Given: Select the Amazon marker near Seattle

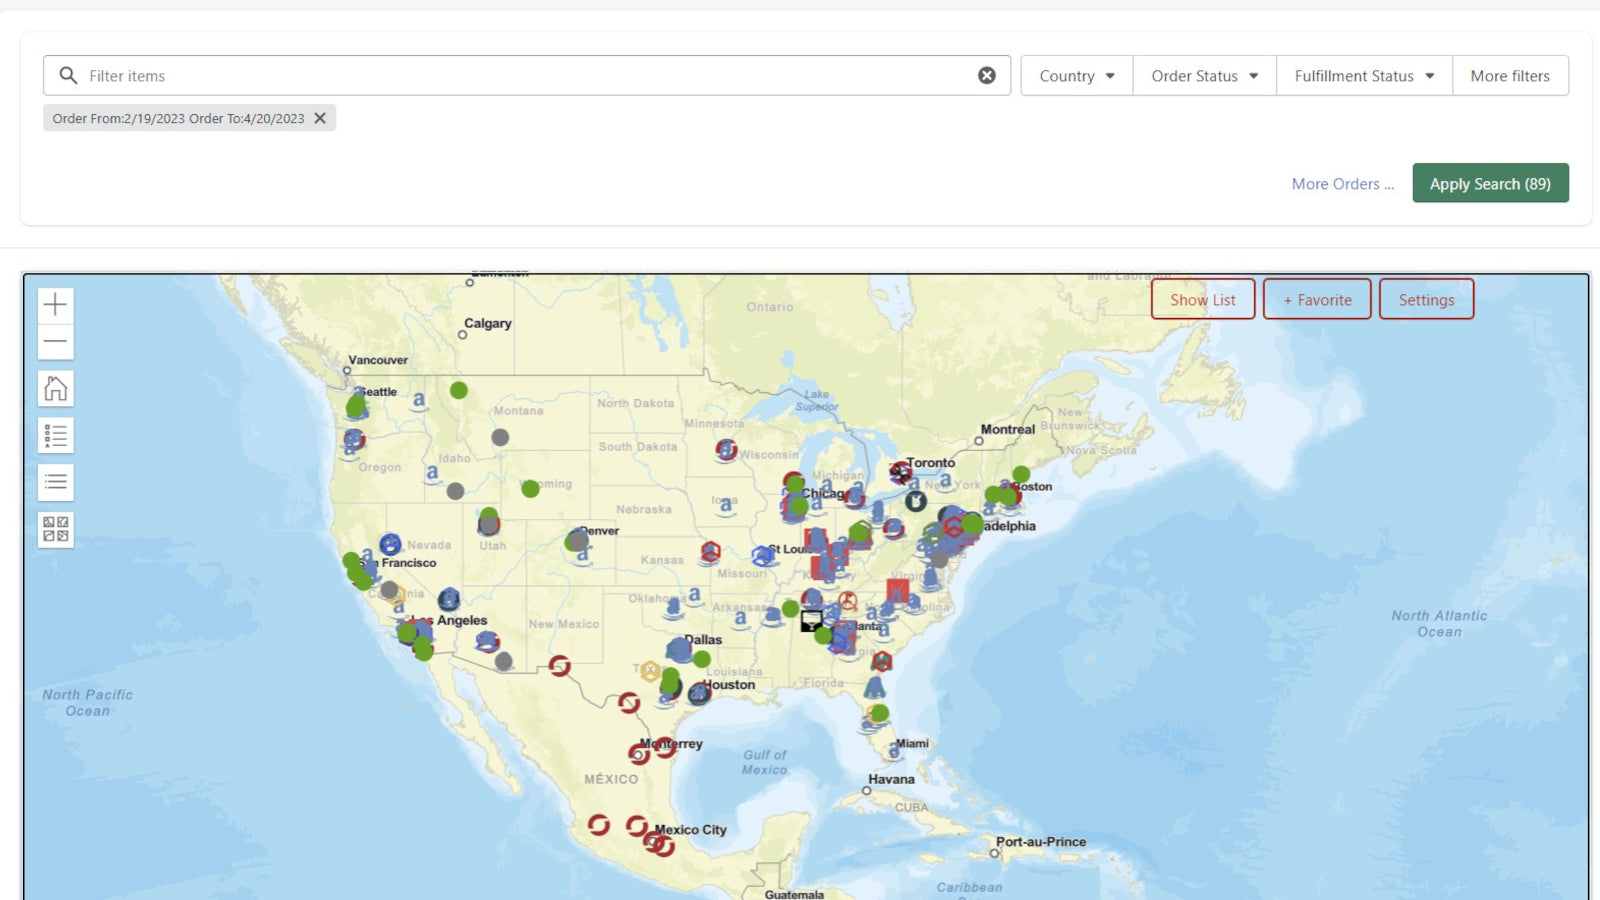Looking at the screenshot, I should (x=418, y=399).
